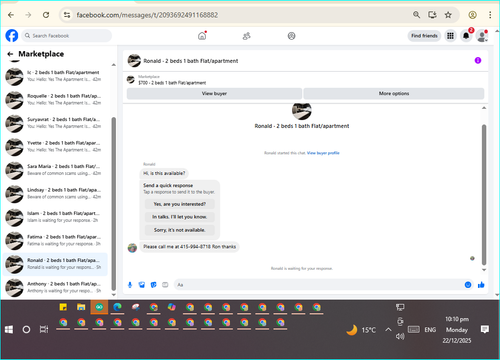The image size is (500, 360).
Task: Click the chat messages scrollbar
Action: 484,195
